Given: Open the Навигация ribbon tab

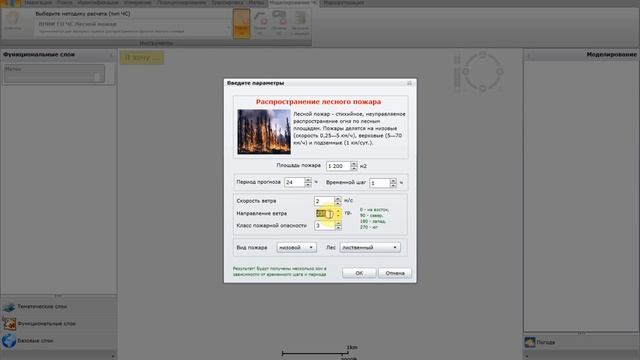Looking at the screenshot, I should pyautogui.click(x=38, y=3).
